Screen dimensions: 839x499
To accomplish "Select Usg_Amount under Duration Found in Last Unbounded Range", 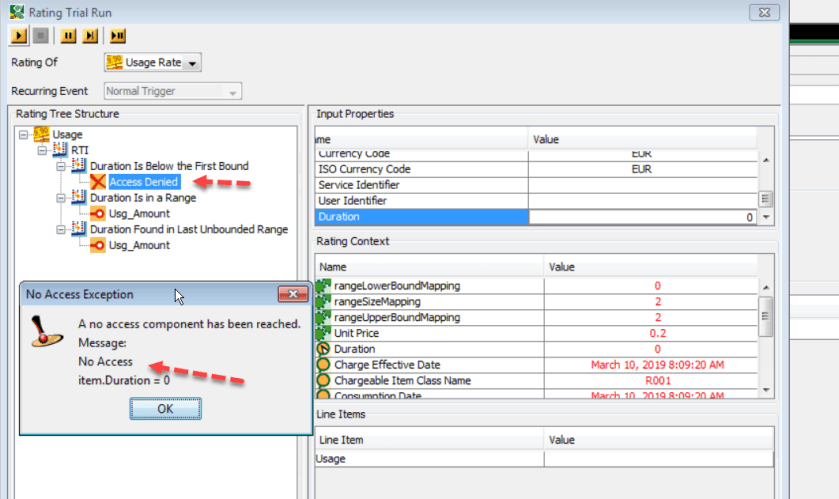I will point(139,246).
